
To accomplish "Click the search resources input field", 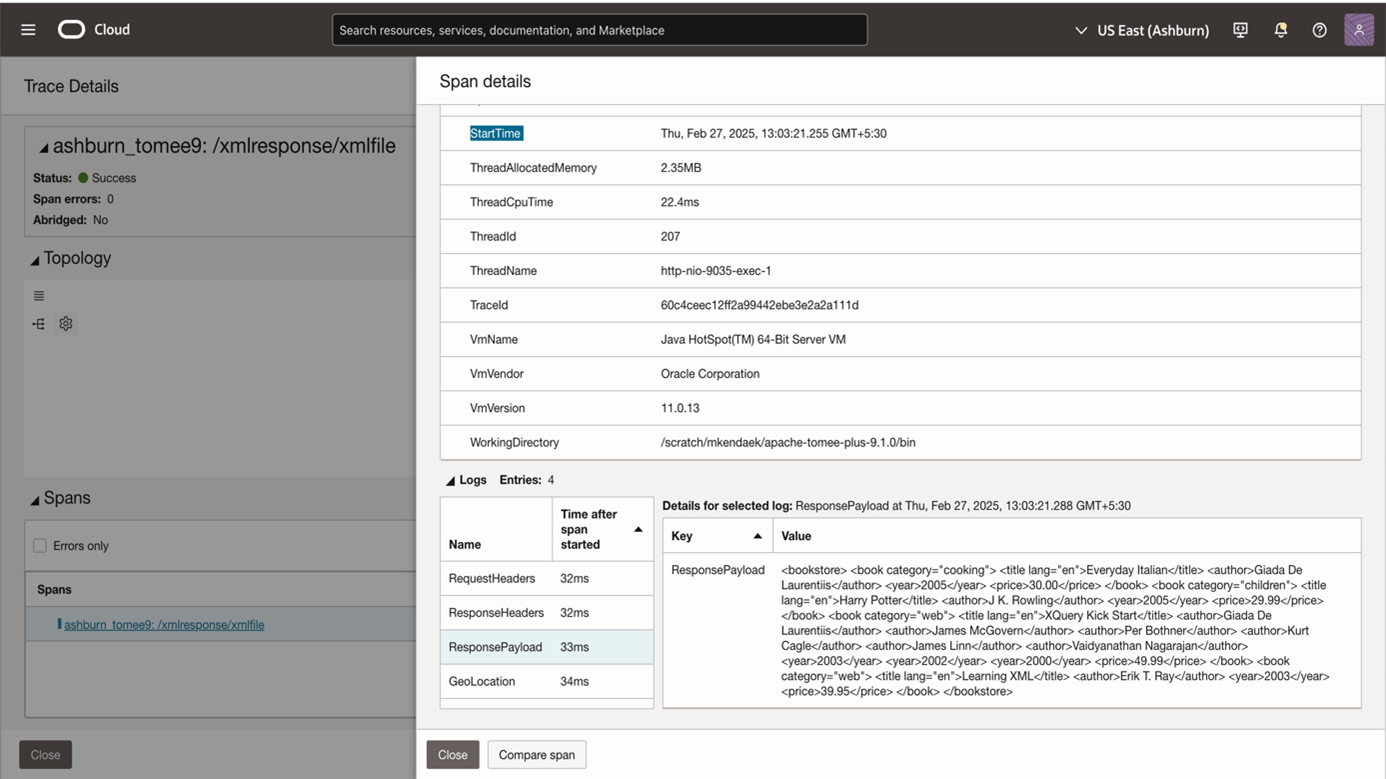I will (599, 30).
